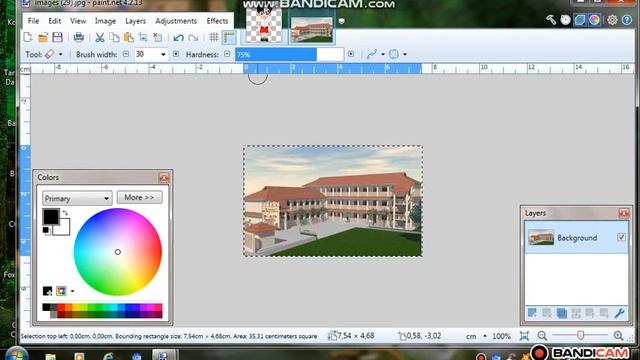640x360 pixels.
Task: Open the Image menu
Action: point(105,21)
